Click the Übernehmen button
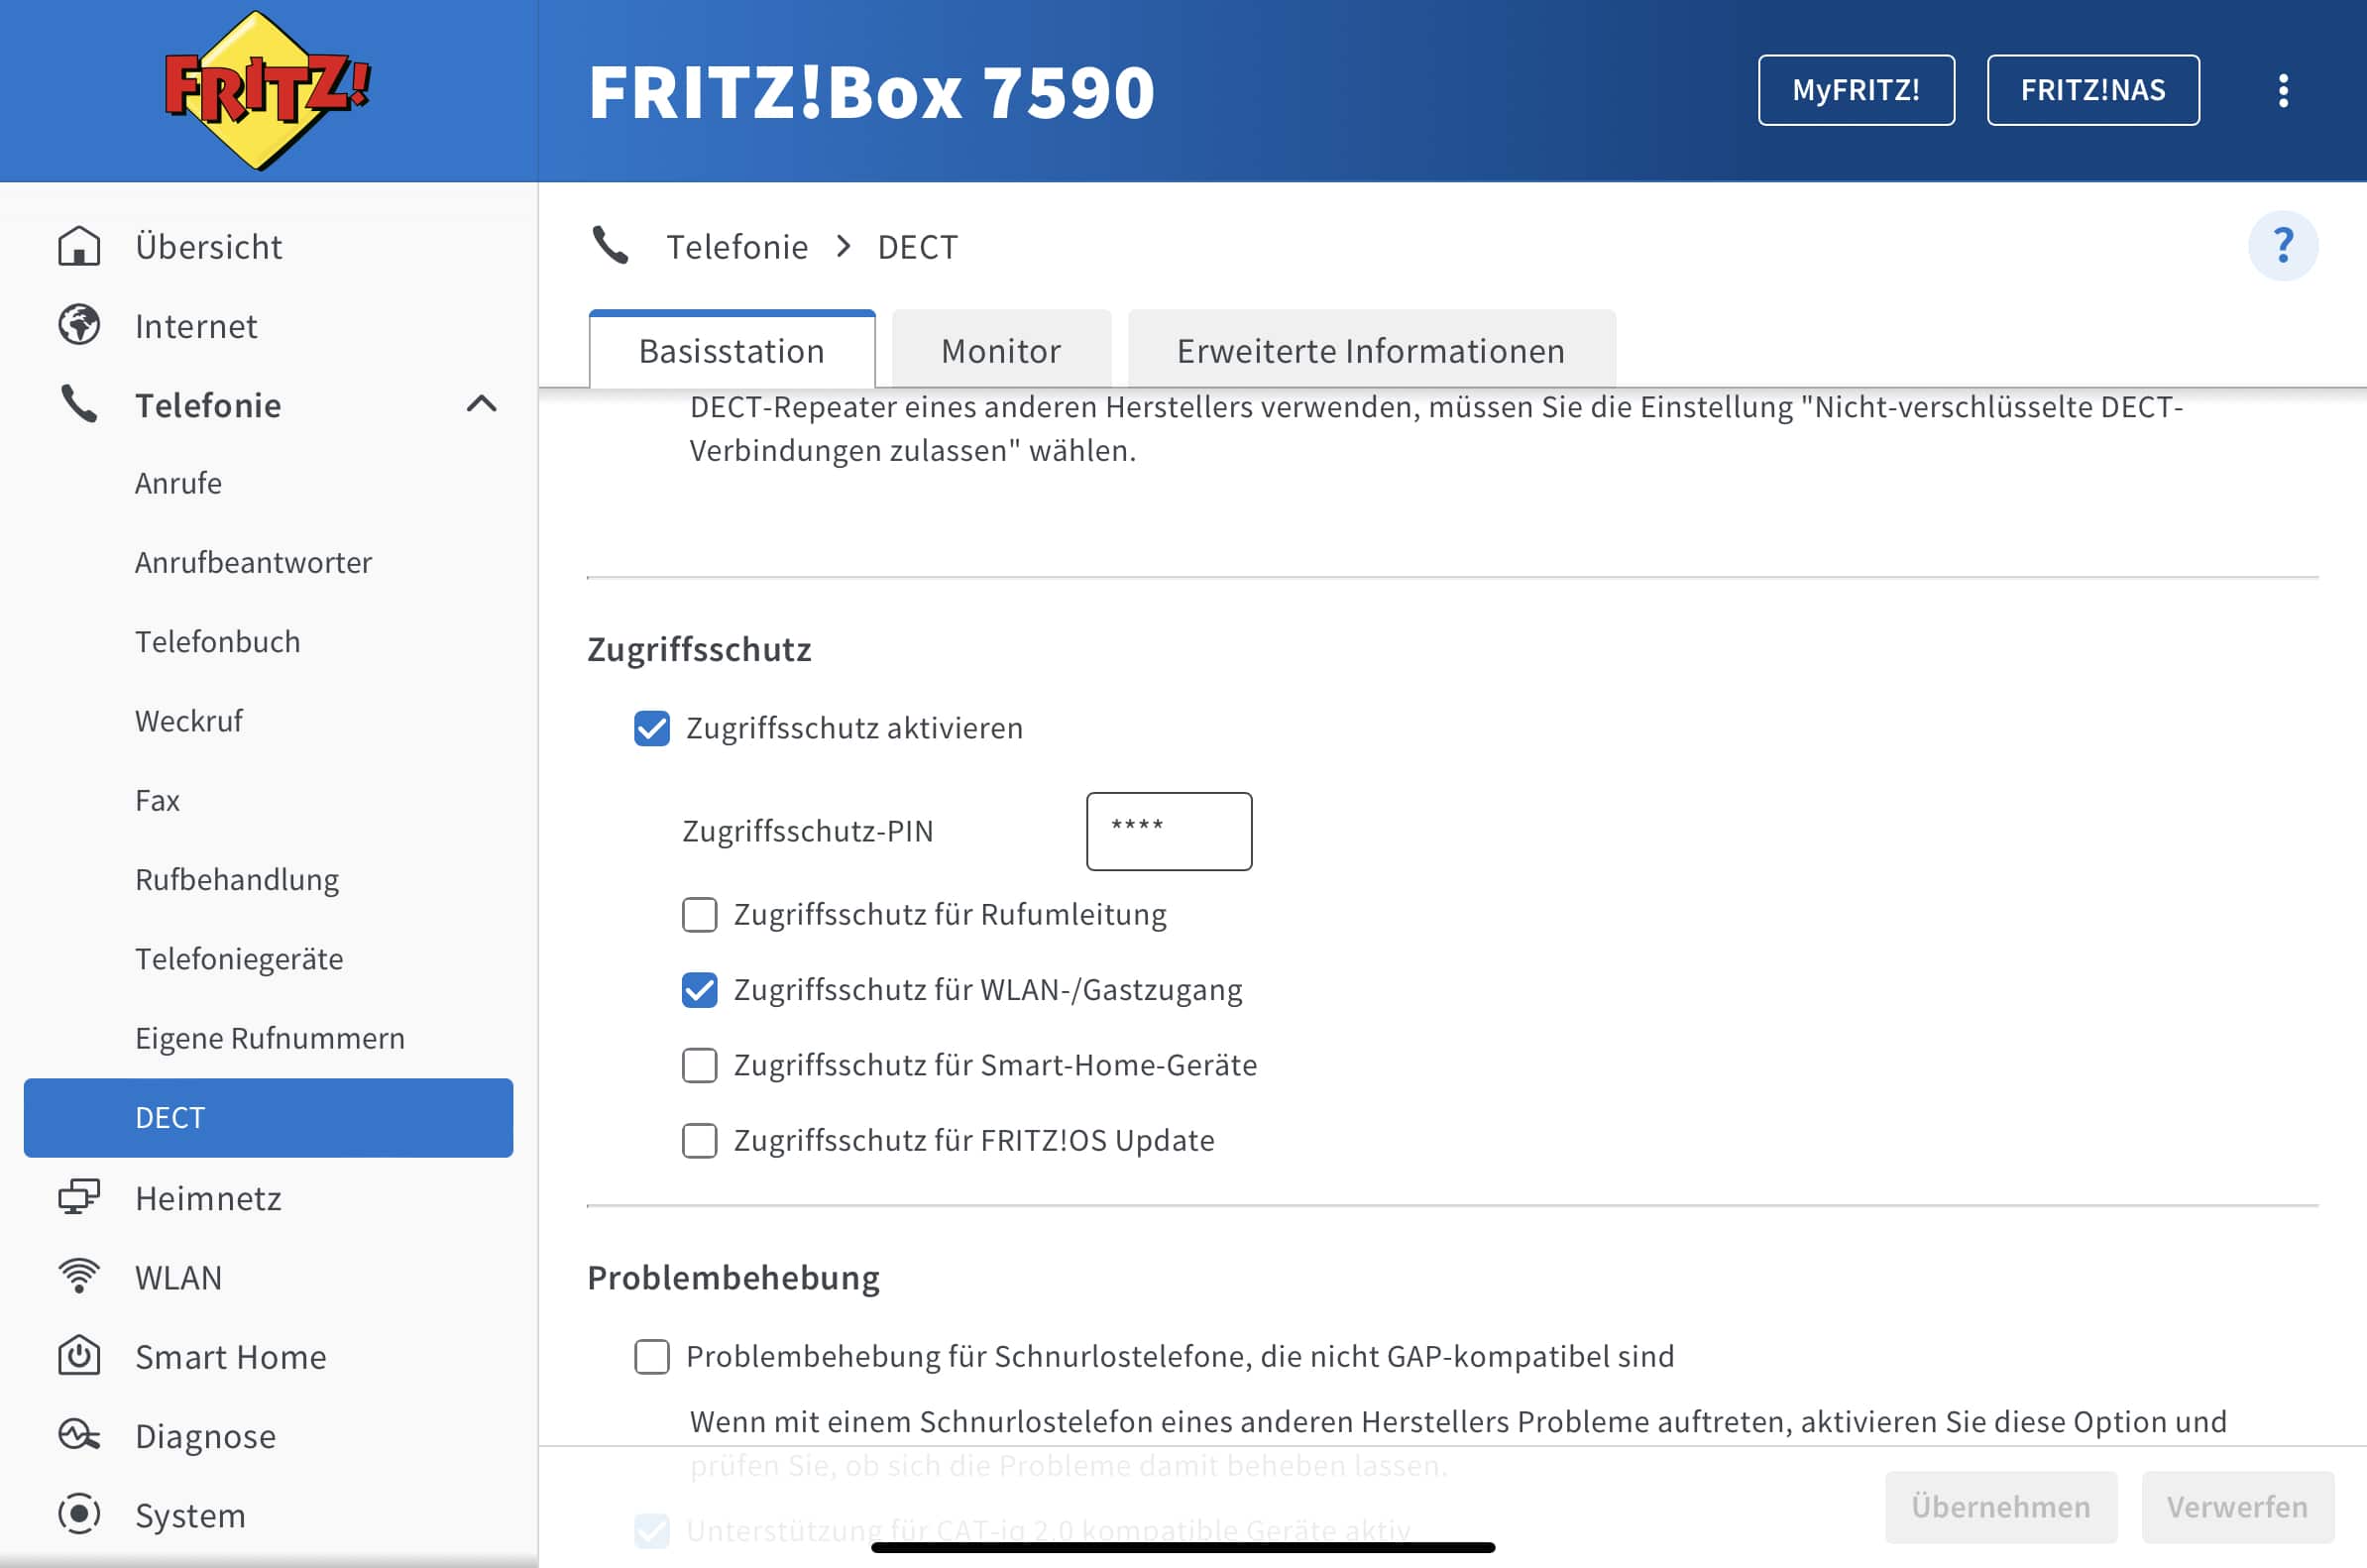The width and height of the screenshot is (2367, 1568). point(2001,1507)
